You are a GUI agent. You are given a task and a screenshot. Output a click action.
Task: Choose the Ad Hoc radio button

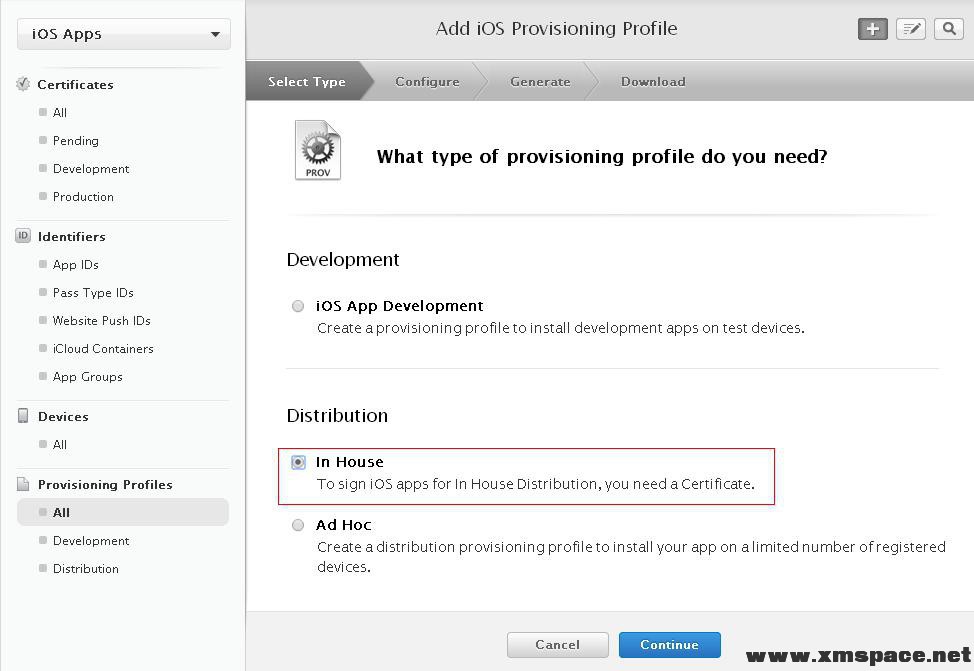[298, 525]
